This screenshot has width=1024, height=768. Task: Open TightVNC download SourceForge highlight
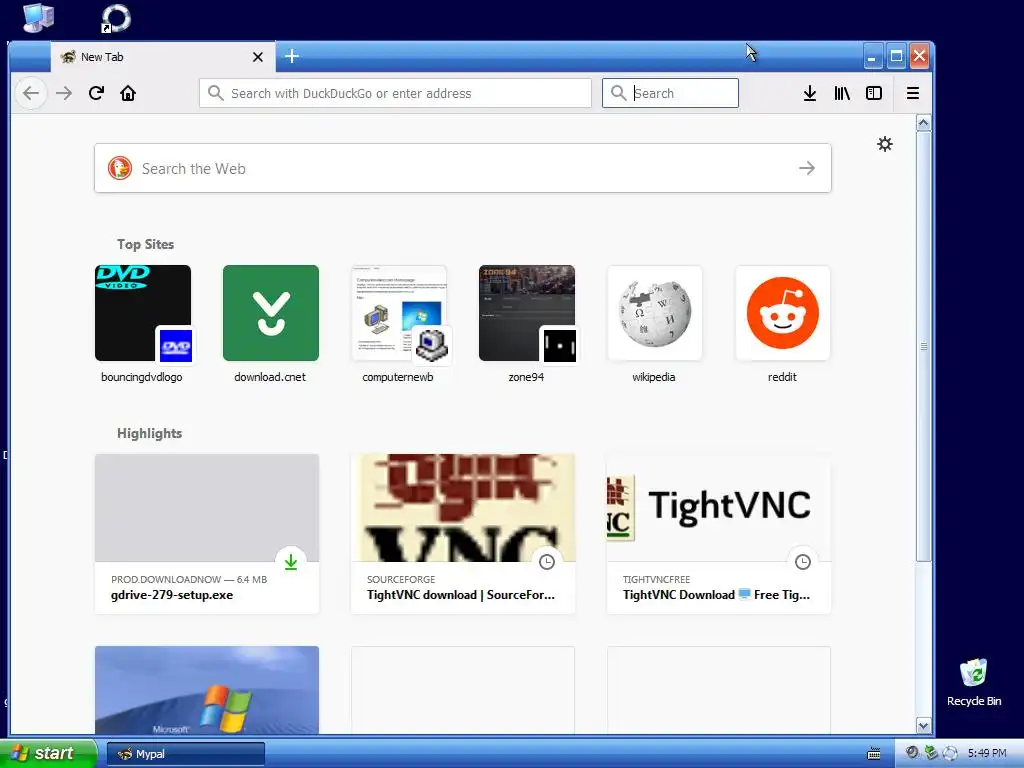click(463, 534)
